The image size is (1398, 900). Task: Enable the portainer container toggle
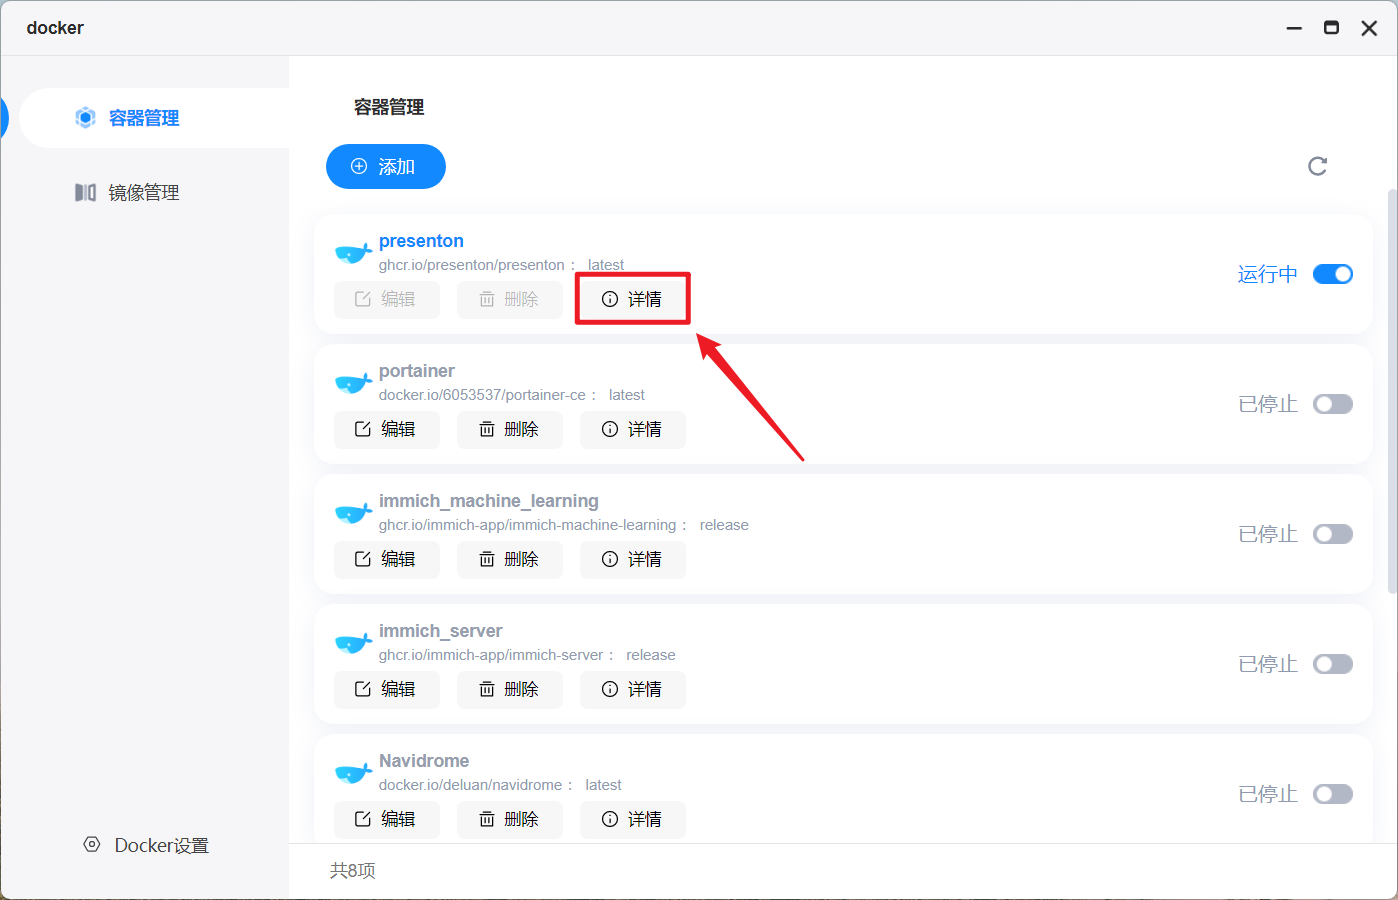[x=1333, y=404]
